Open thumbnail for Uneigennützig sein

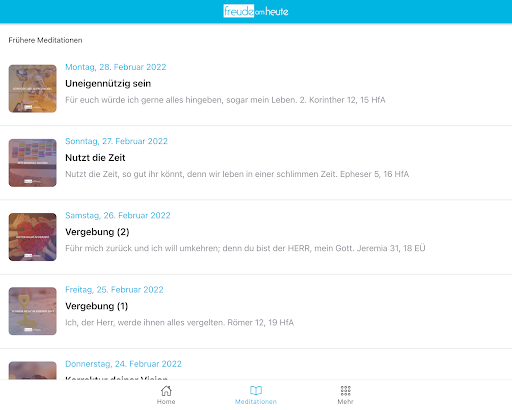pos(32,89)
